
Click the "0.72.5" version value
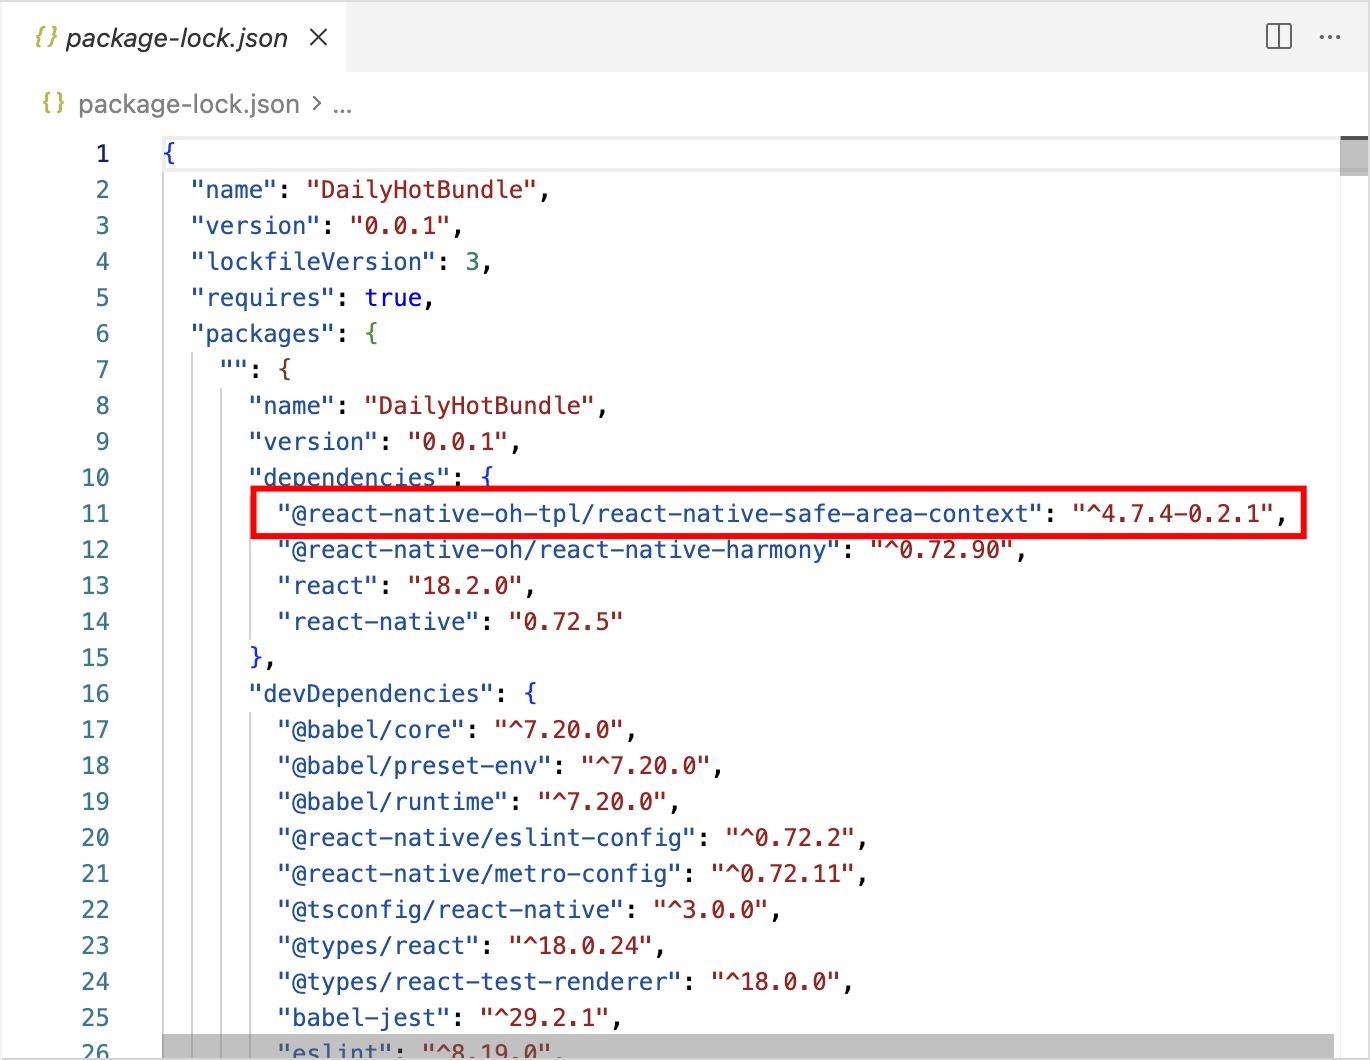[x=566, y=622]
